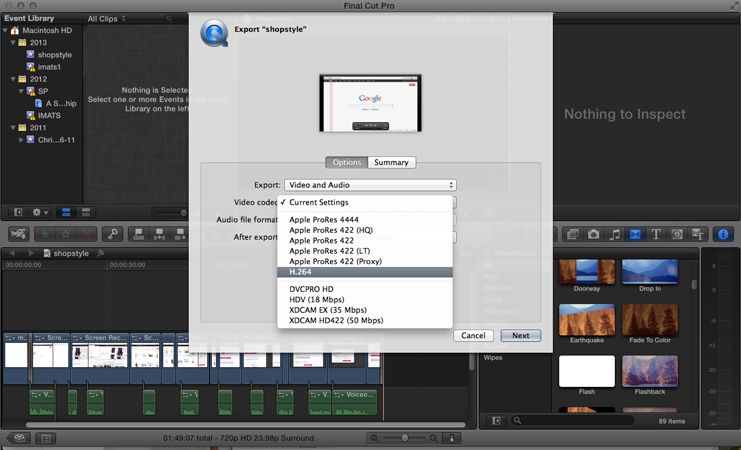Viewport: 741px width, 450px height.
Task: Collapse the Macintosh HD tree item
Action: coord(5,30)
